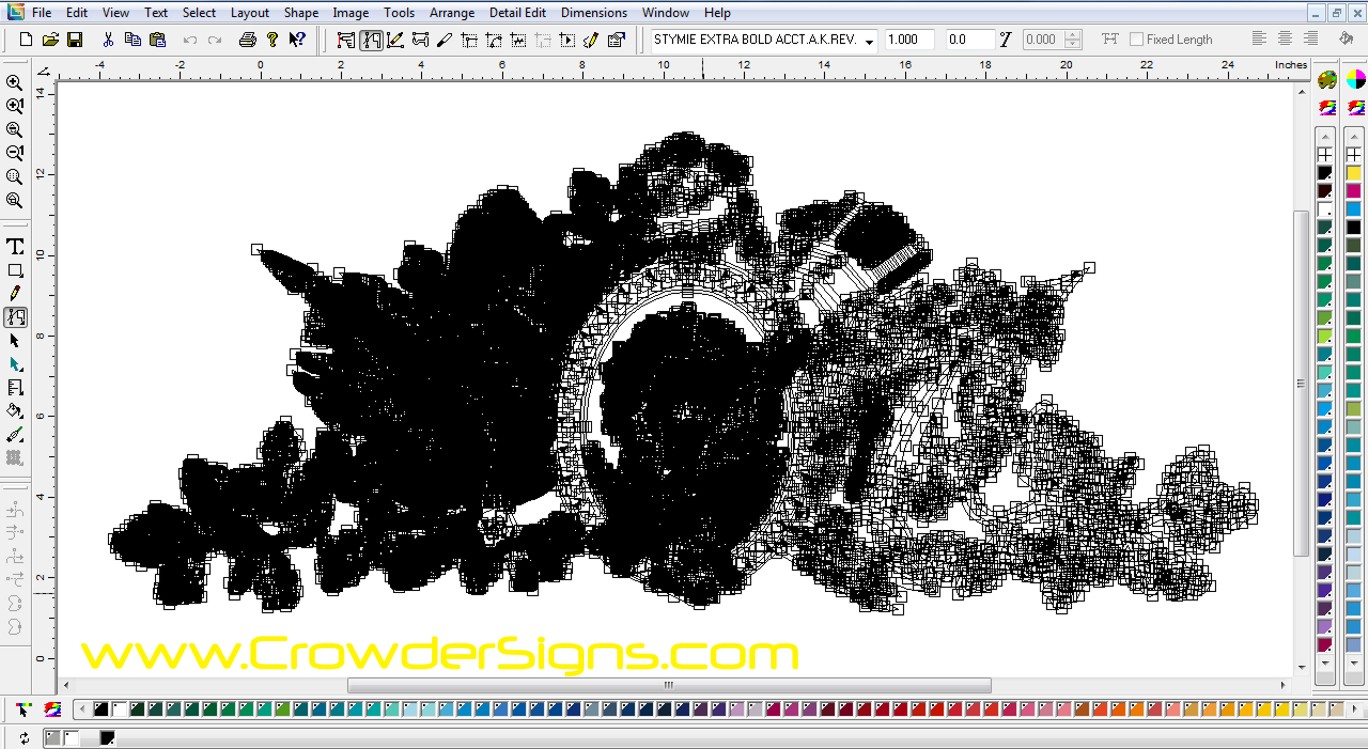Align text left with the align-left icon
This screenshot has height=749, width=1368.
coord(1259,39)
